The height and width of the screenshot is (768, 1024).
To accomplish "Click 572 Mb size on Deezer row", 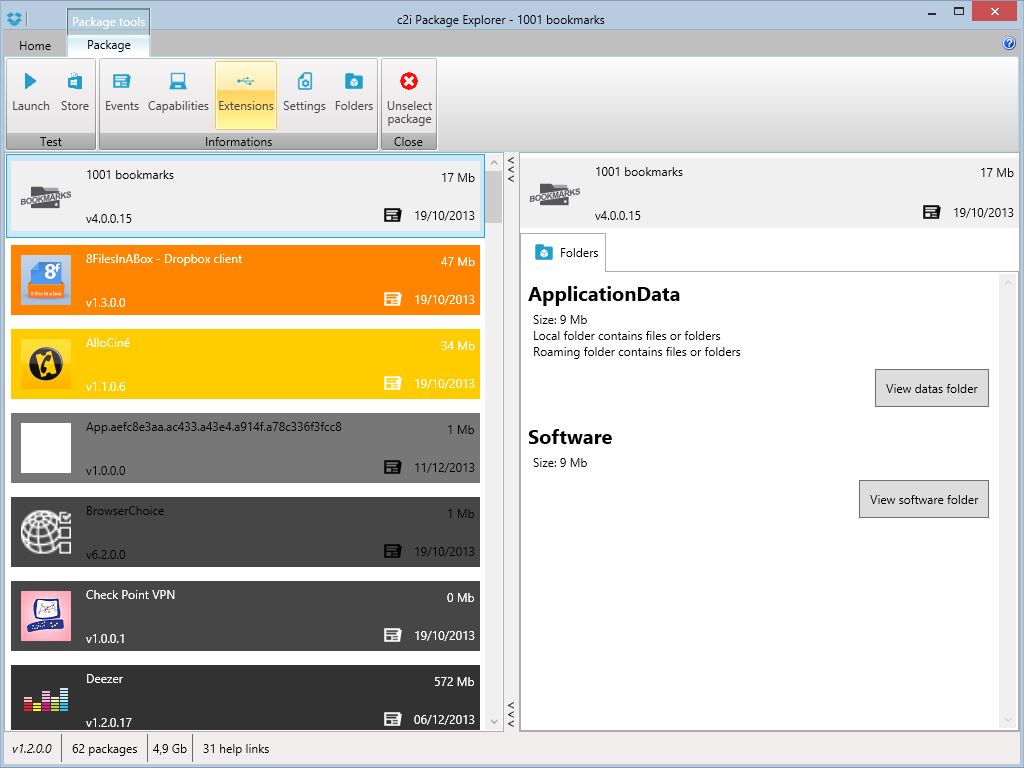I will point(454,682).
